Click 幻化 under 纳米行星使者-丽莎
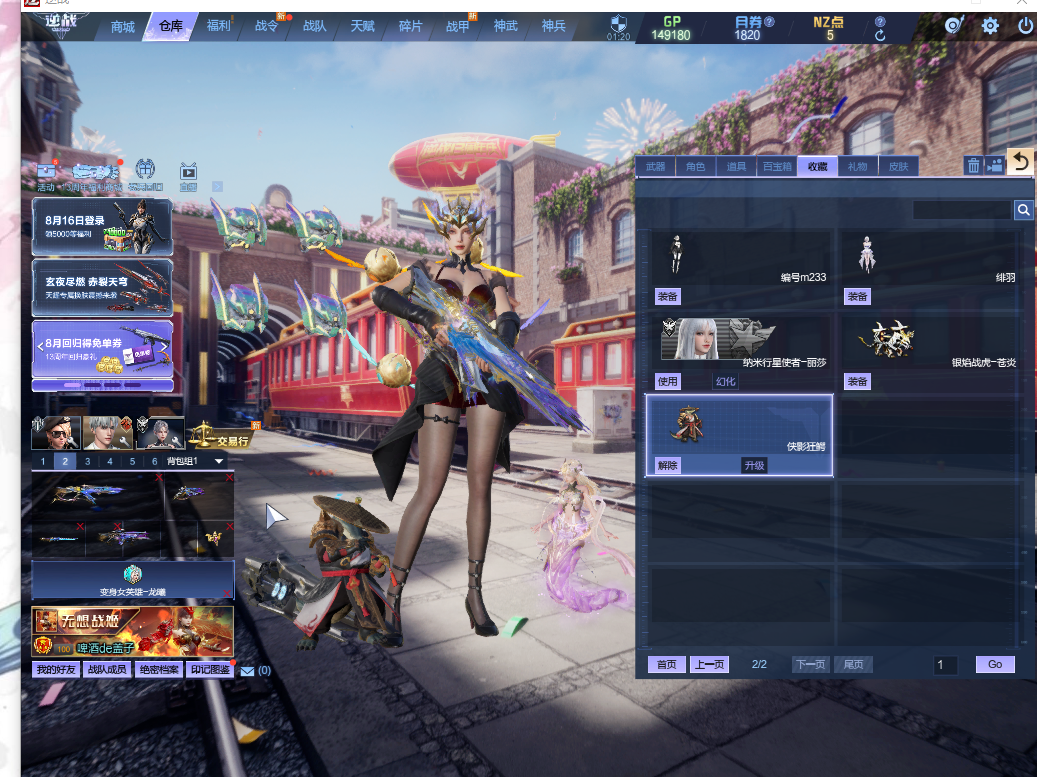This screenshot has height=777, width=1037. pos(726,382)
